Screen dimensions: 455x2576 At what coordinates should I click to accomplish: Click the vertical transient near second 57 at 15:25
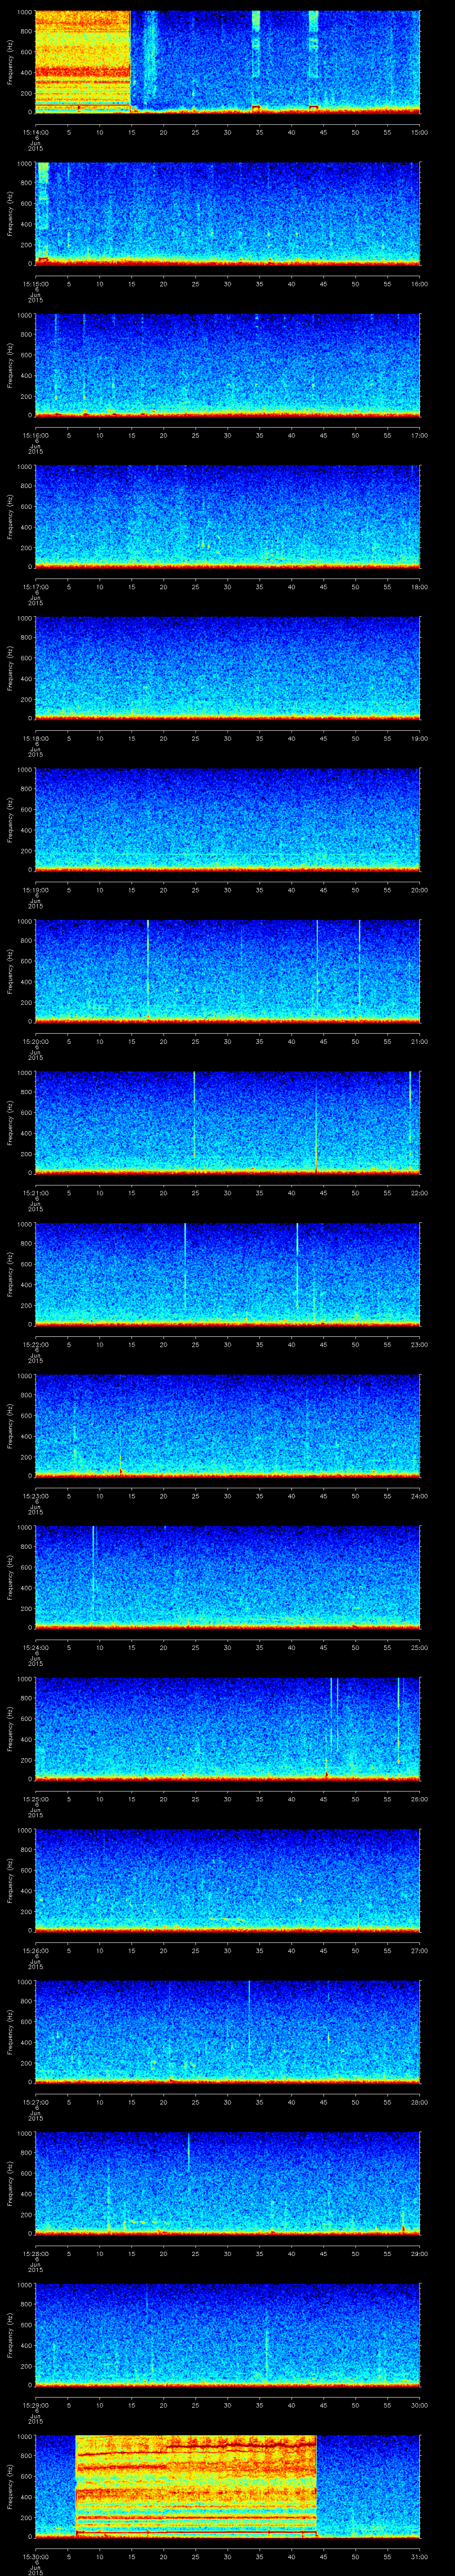pyautogui.click(x=398, y=1720)
